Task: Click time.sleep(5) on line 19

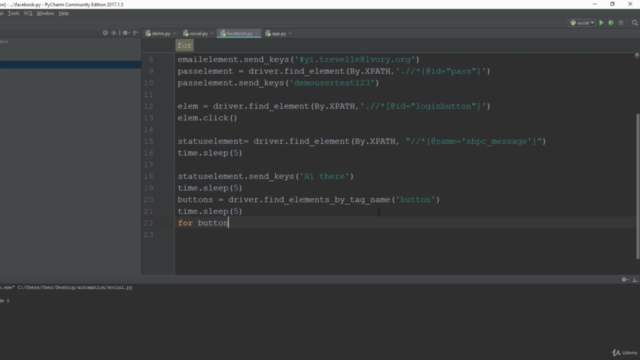Action: (210, 188)
